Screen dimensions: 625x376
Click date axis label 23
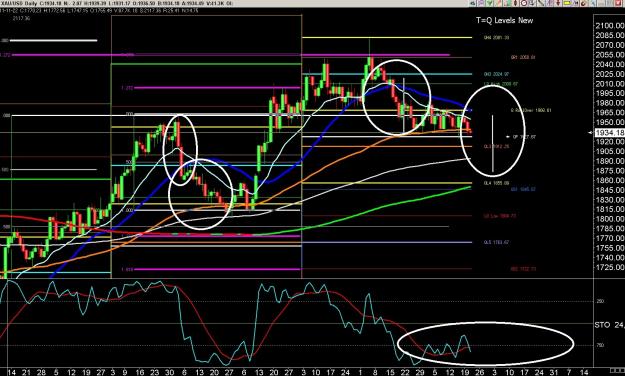pyautogui.click(x=154, y=372)
